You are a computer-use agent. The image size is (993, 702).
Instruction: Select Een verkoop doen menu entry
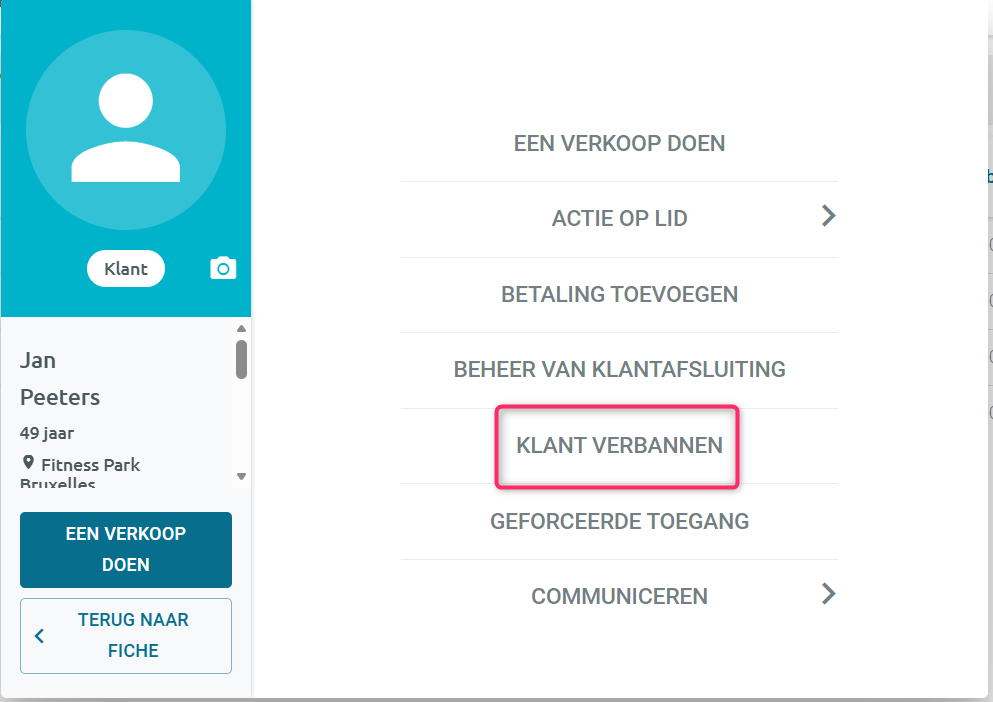click(619, 144)
